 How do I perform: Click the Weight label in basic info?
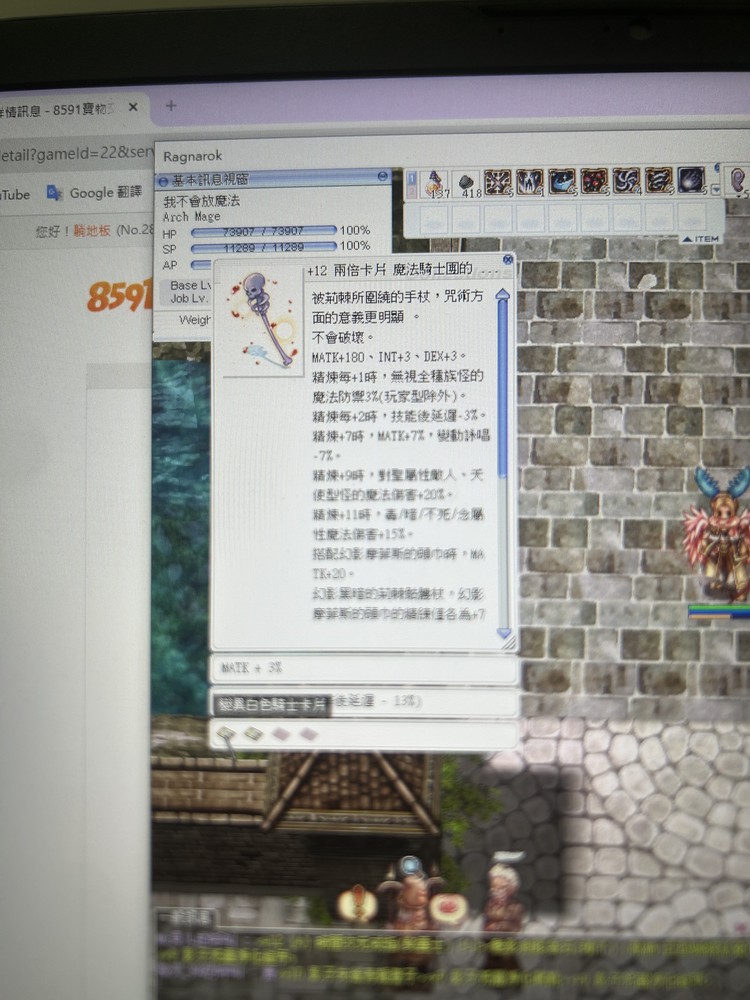pyautogui.click(x=195, y=320)
